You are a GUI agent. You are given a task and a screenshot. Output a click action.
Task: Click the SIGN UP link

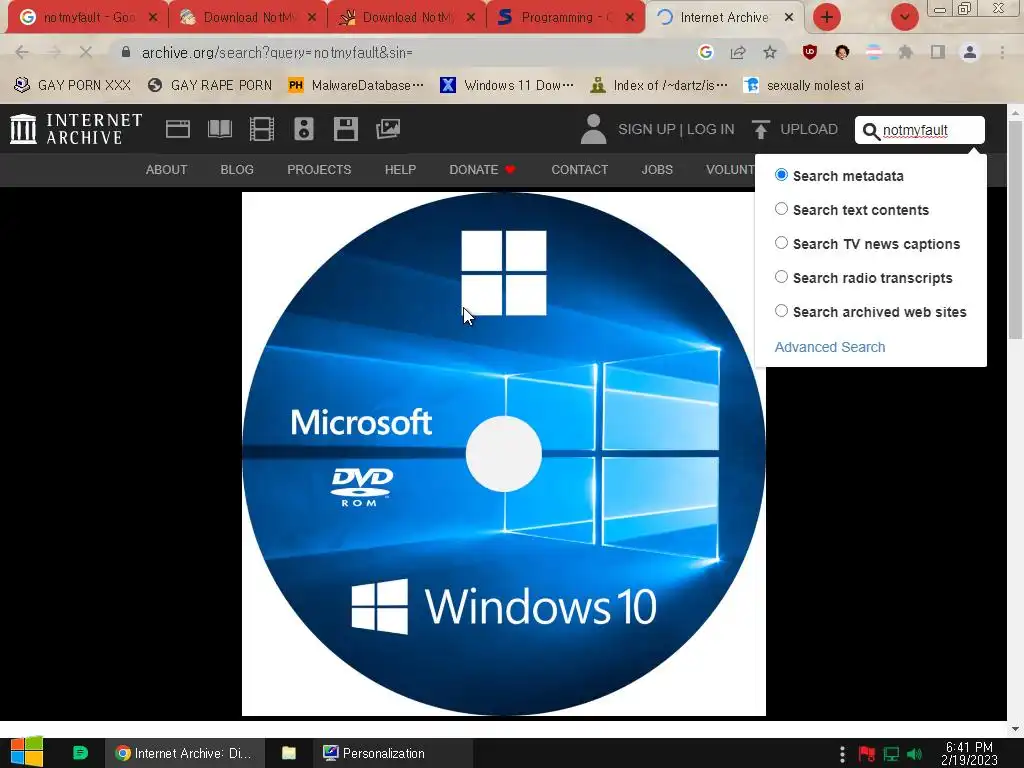[647, 129]
